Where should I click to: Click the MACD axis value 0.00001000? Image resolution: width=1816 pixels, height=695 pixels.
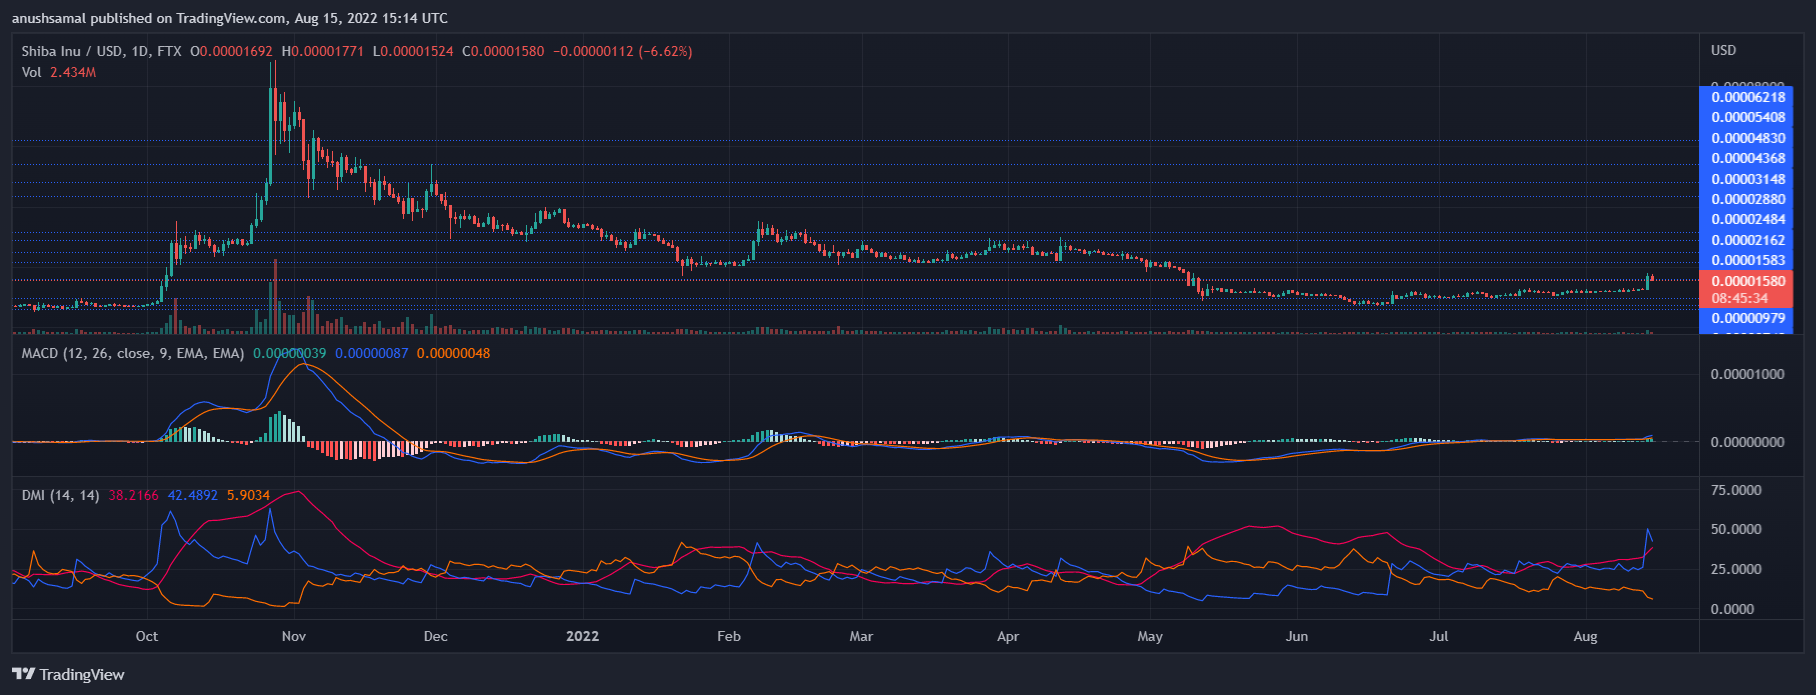tap(1748, 374)
